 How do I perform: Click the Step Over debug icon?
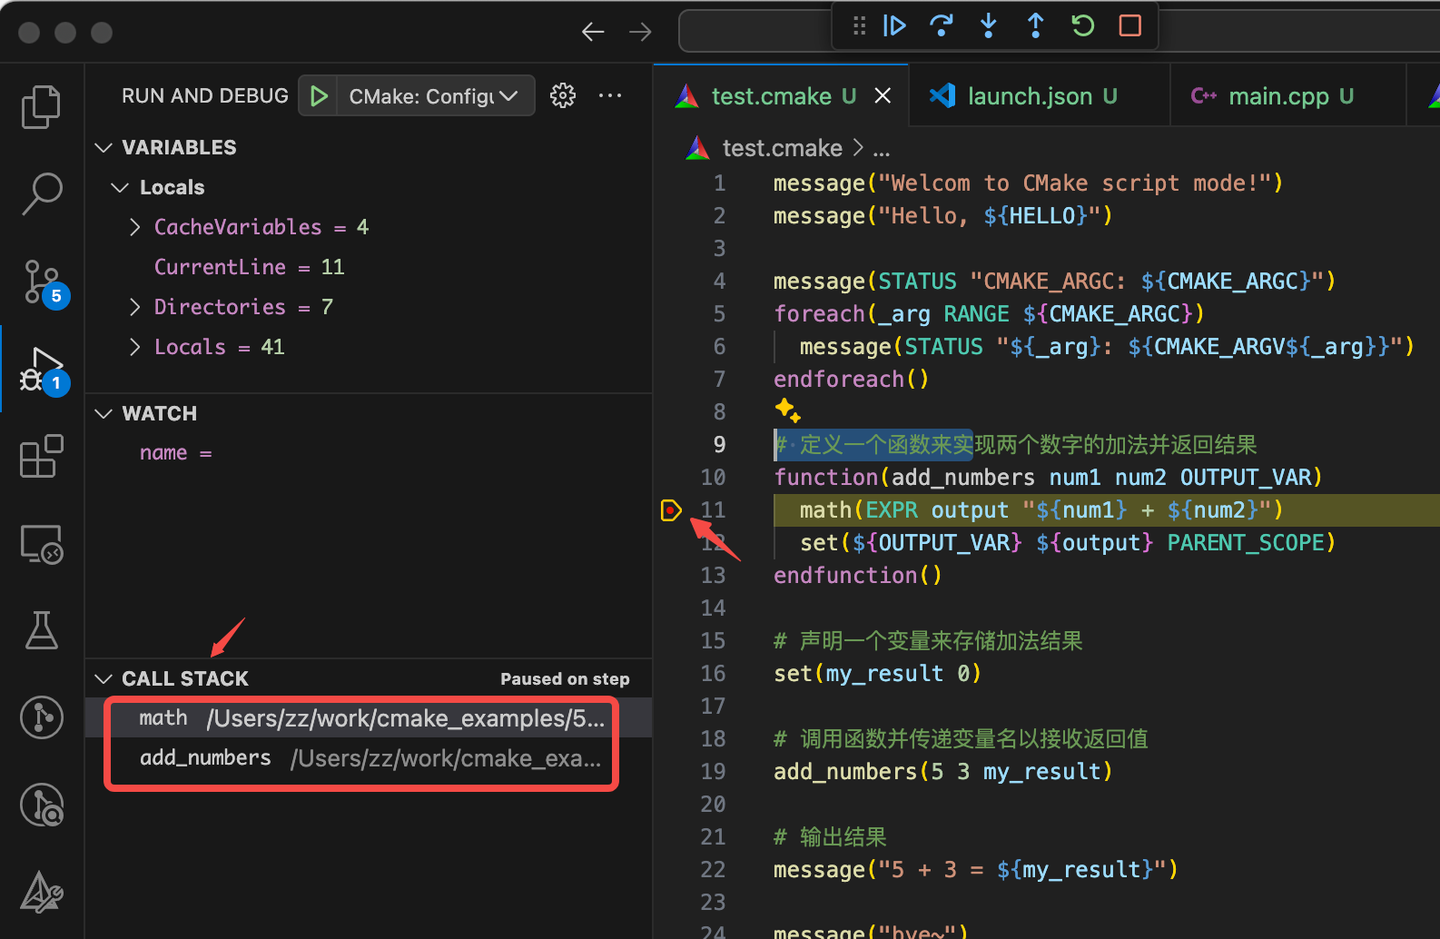[941, 25]
